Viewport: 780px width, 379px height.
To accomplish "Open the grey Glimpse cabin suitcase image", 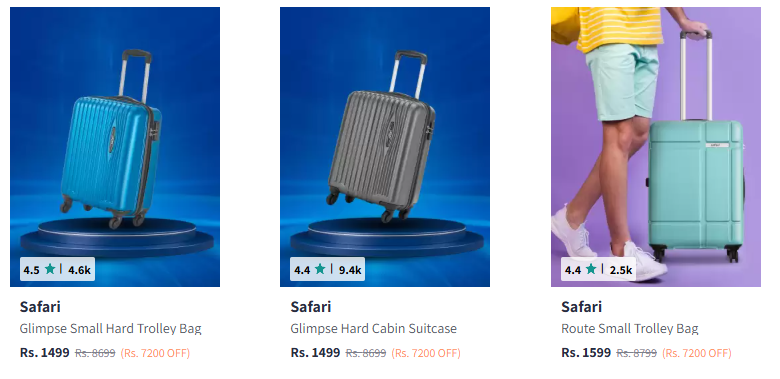I will point(385,147).
